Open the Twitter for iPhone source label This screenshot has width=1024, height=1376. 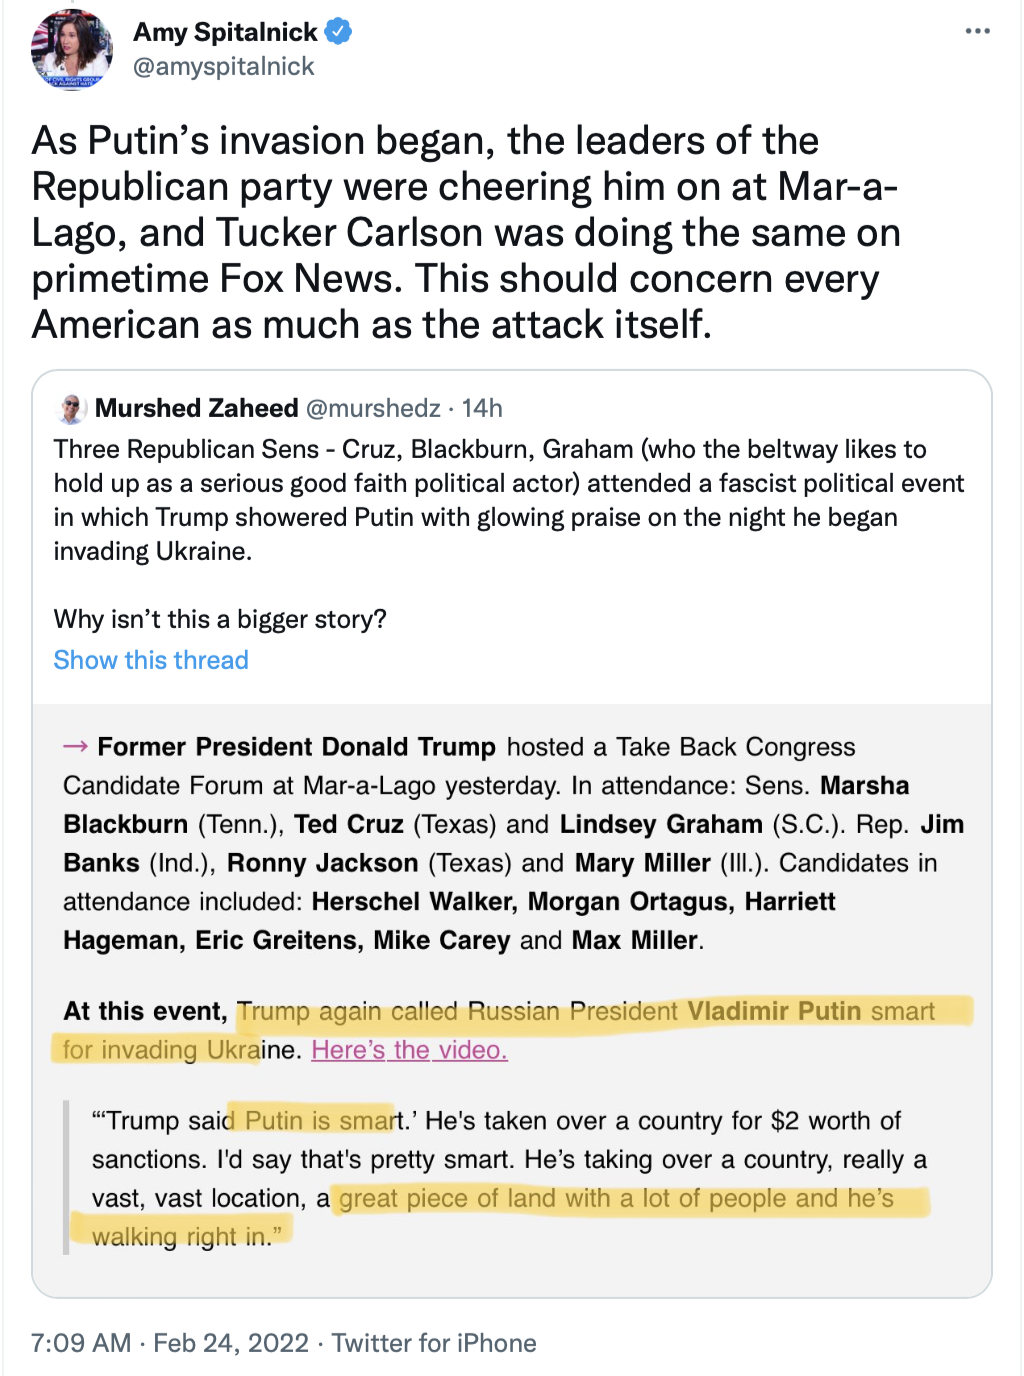(434, 1343)
